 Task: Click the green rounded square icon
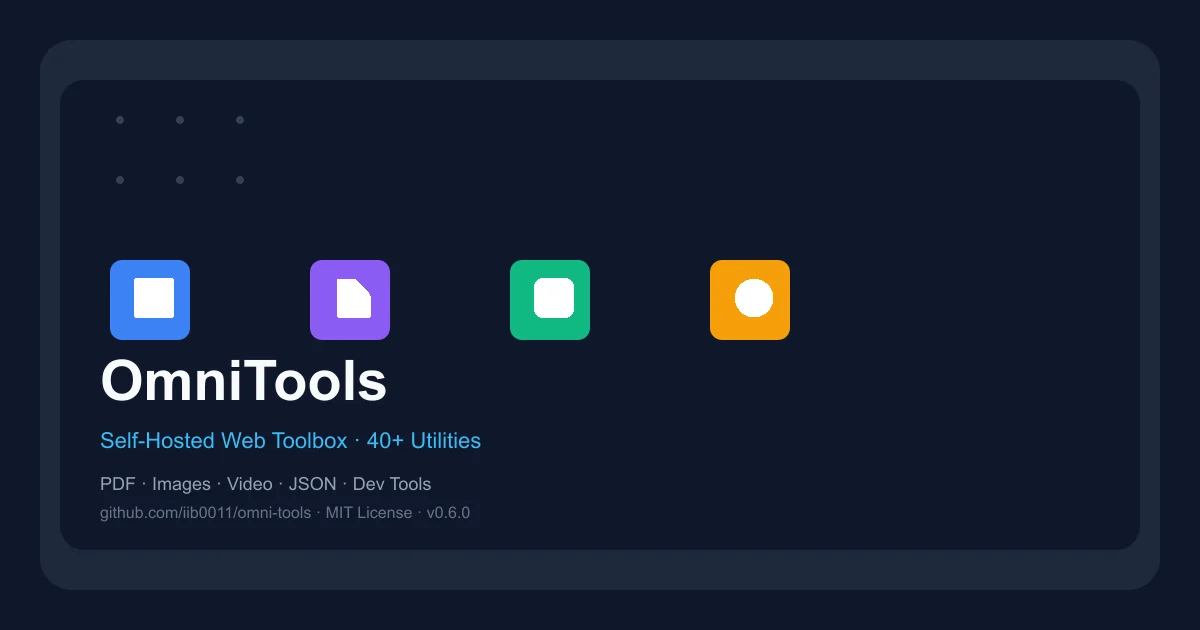click(550, 300)
